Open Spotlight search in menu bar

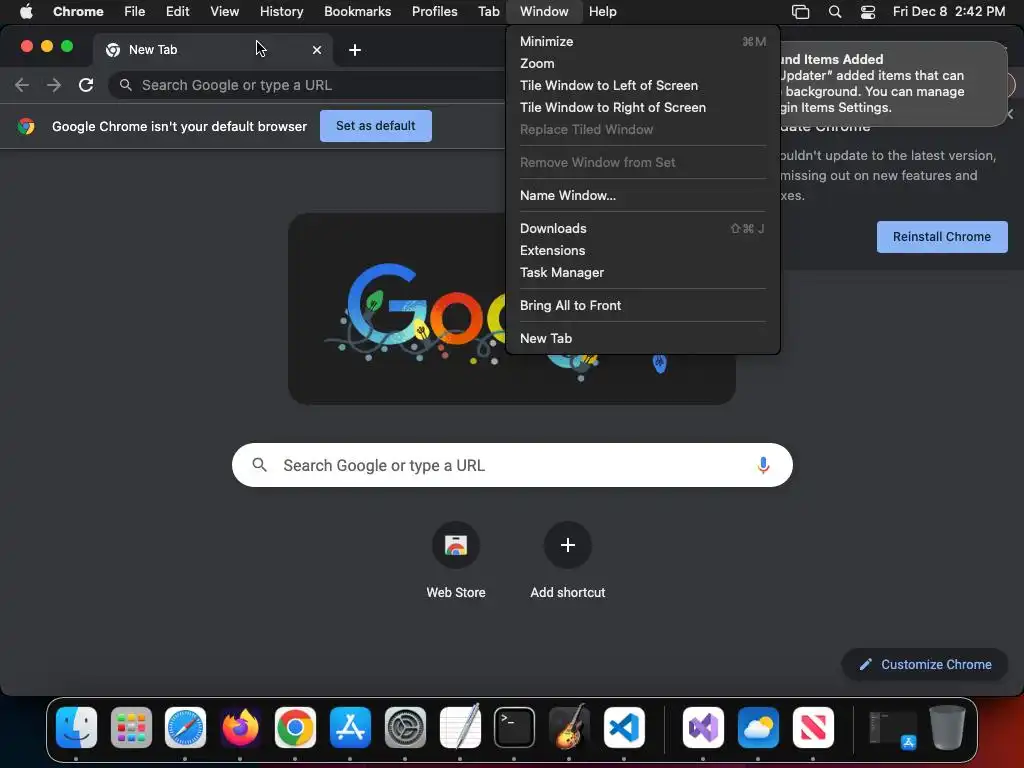coord(835,12)
